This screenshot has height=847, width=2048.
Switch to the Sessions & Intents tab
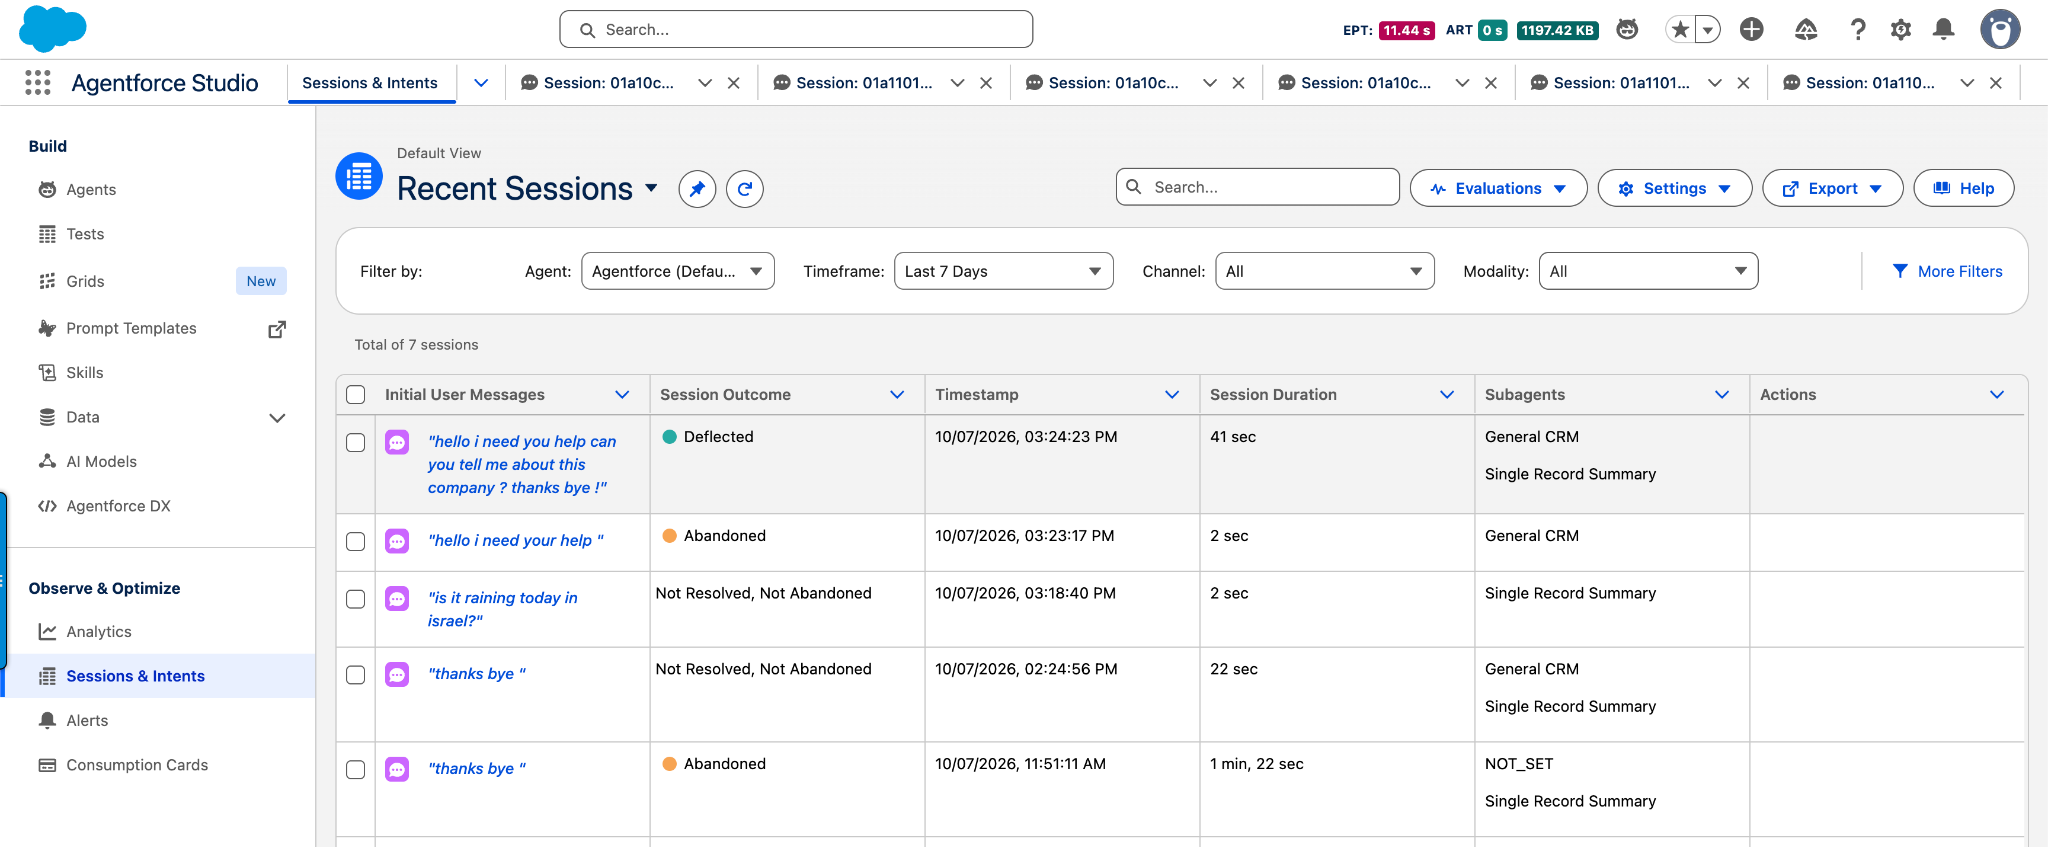tap(370, 83)
